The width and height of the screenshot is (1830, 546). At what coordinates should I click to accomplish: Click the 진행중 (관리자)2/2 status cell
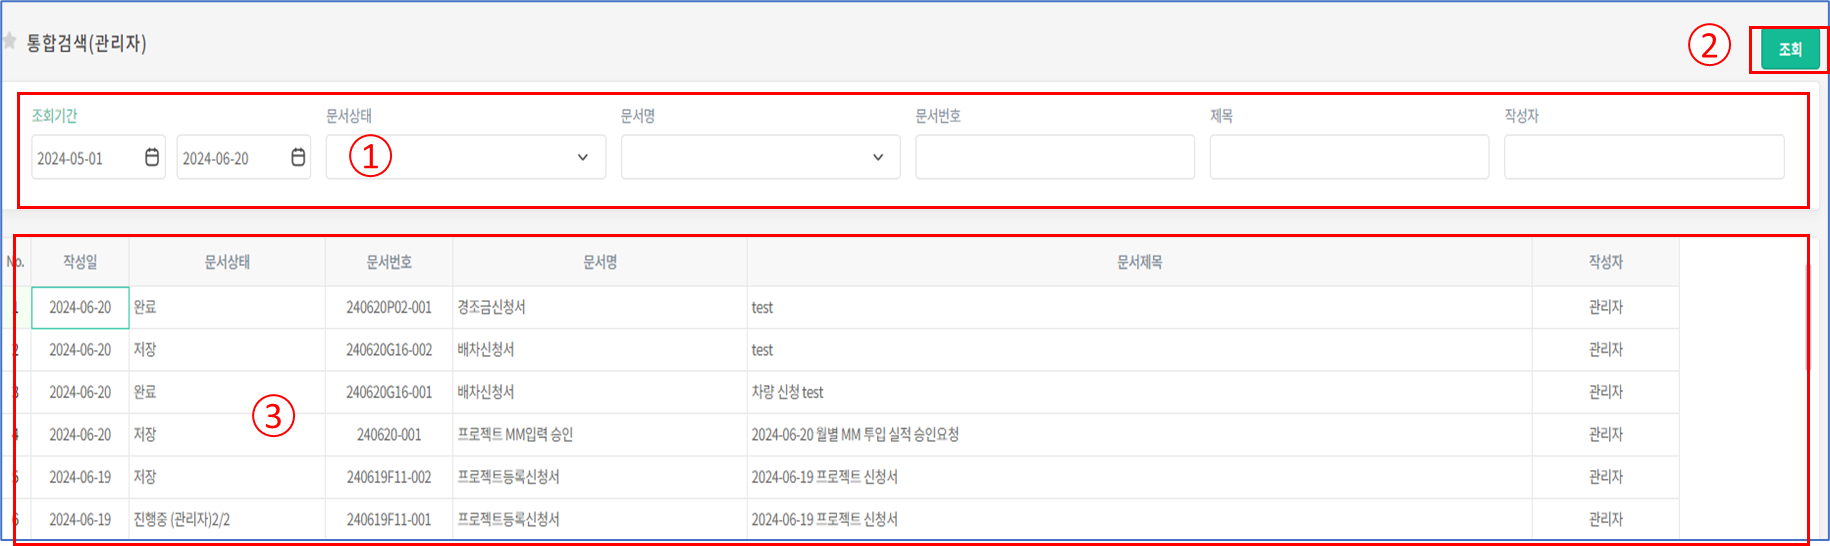pyautogui.click(x=182, y=520)
